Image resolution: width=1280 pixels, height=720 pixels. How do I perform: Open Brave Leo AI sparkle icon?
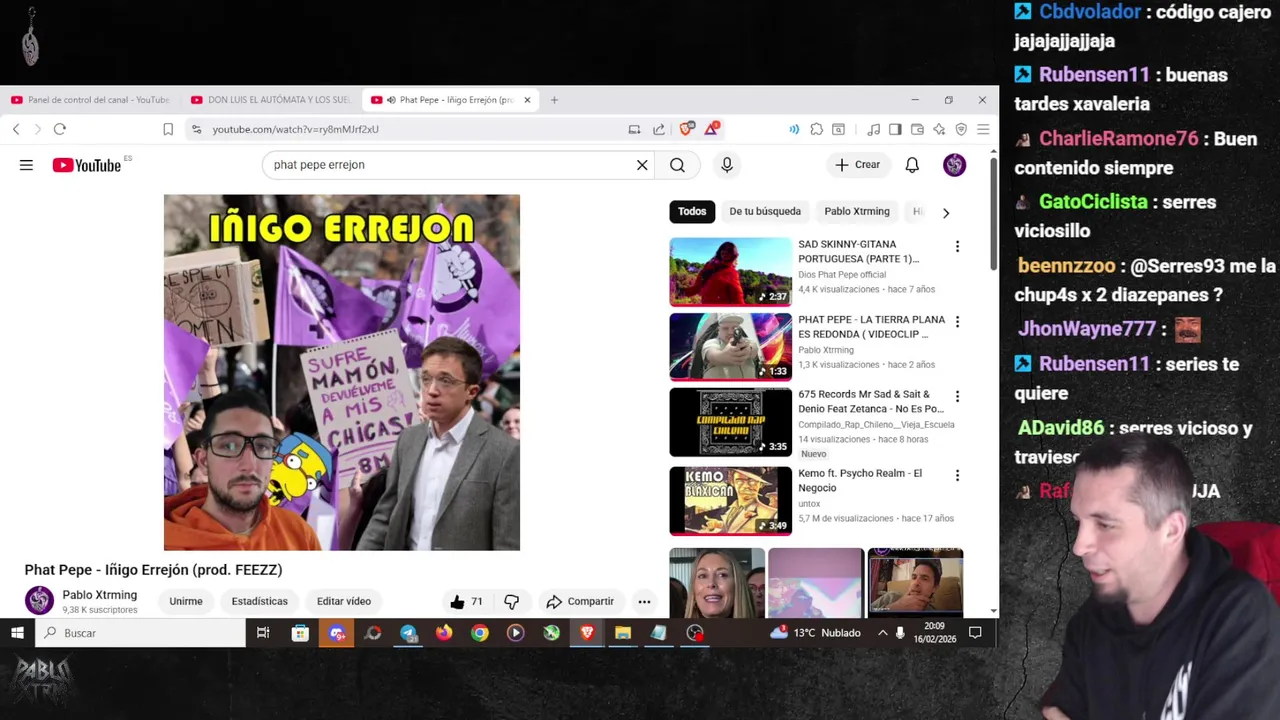pyautogui.click(x=939, y=129)
